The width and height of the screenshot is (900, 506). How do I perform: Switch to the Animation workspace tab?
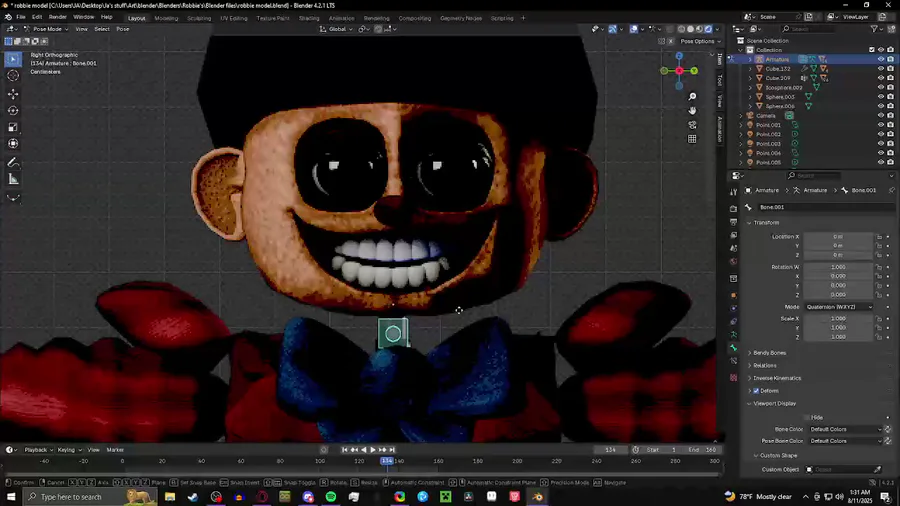[x=342, y=18]
